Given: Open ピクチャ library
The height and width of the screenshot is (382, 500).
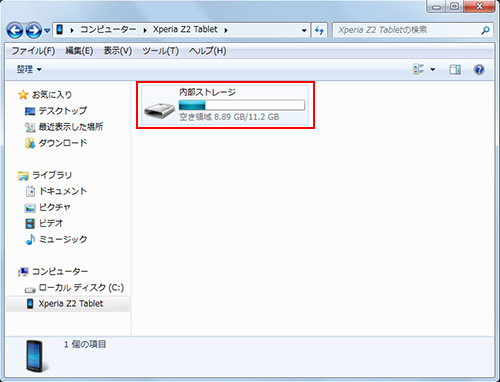Looking at the screenshot, I should coord(55,207).
